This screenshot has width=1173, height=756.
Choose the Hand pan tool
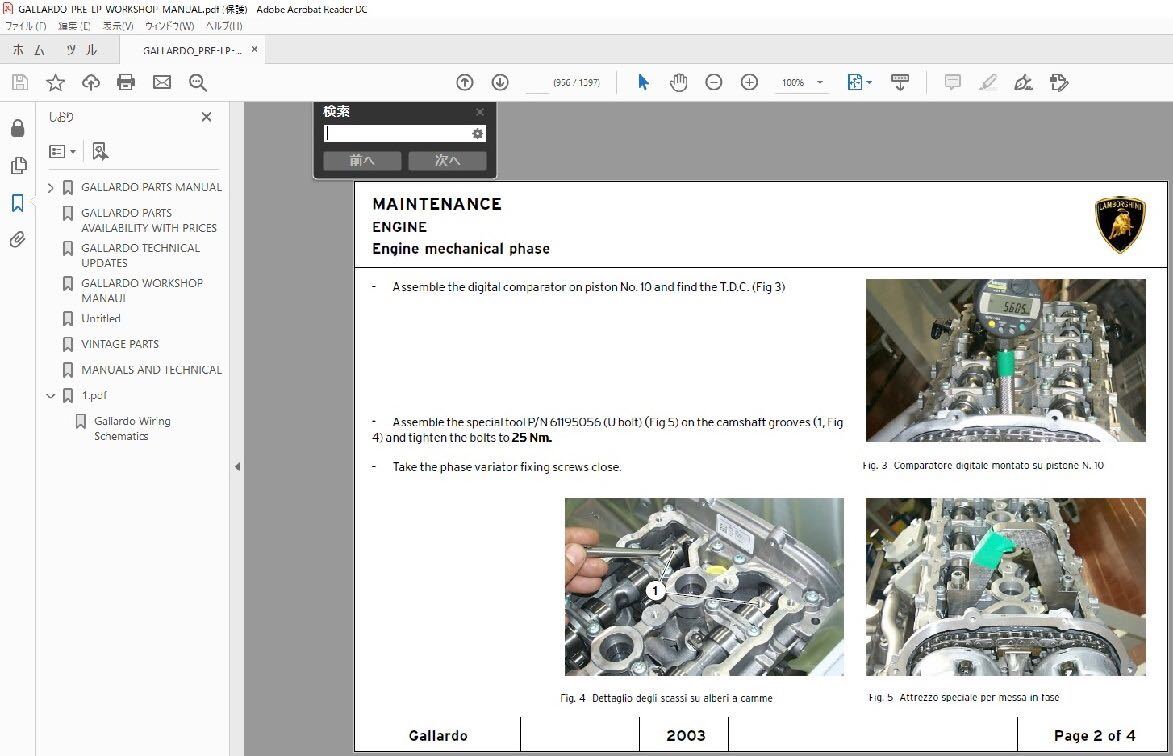[679, 82]
